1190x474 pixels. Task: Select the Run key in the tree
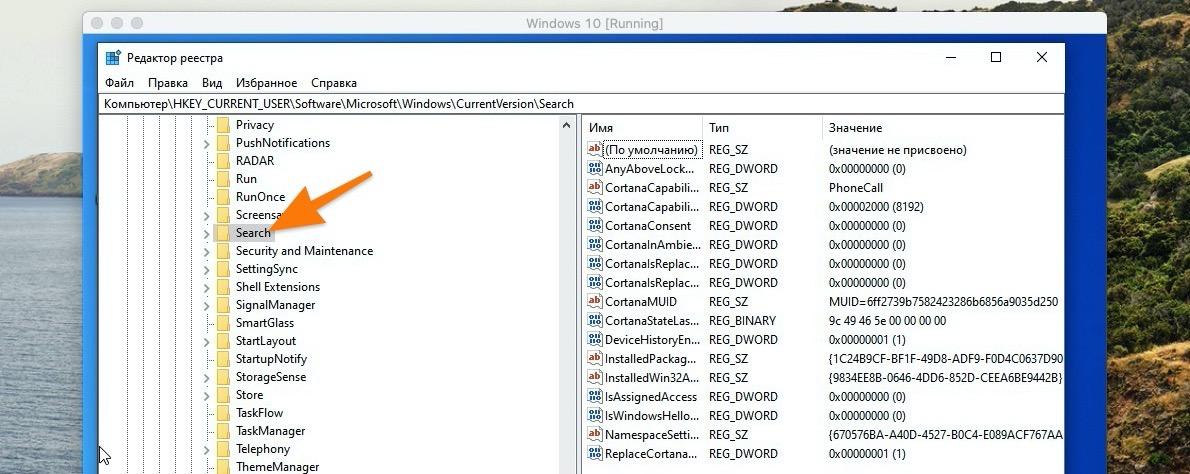point(246,179)
